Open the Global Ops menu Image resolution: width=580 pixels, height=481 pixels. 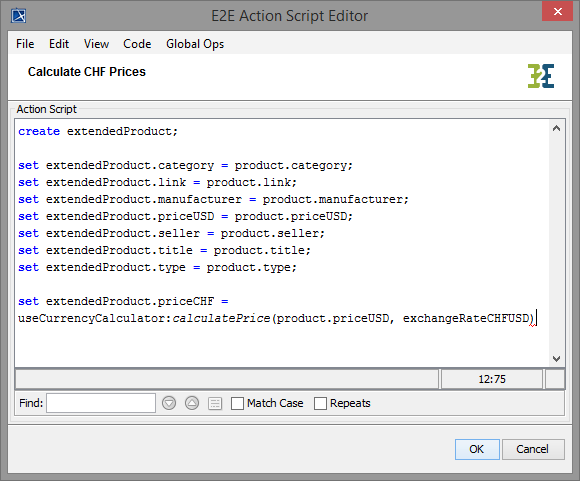click(195, 44)
